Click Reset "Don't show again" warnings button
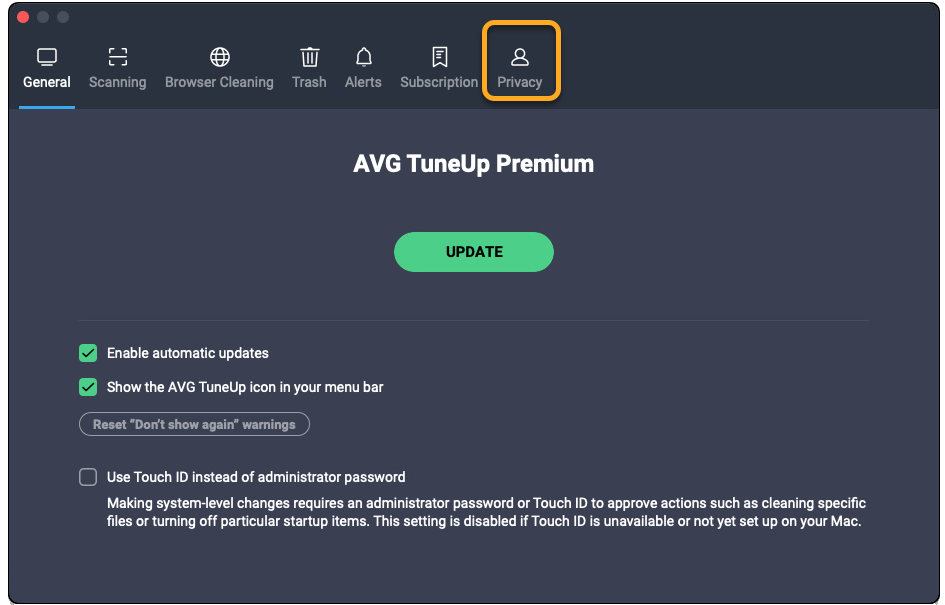The image size is (945, 605). [x=194, y=424]
